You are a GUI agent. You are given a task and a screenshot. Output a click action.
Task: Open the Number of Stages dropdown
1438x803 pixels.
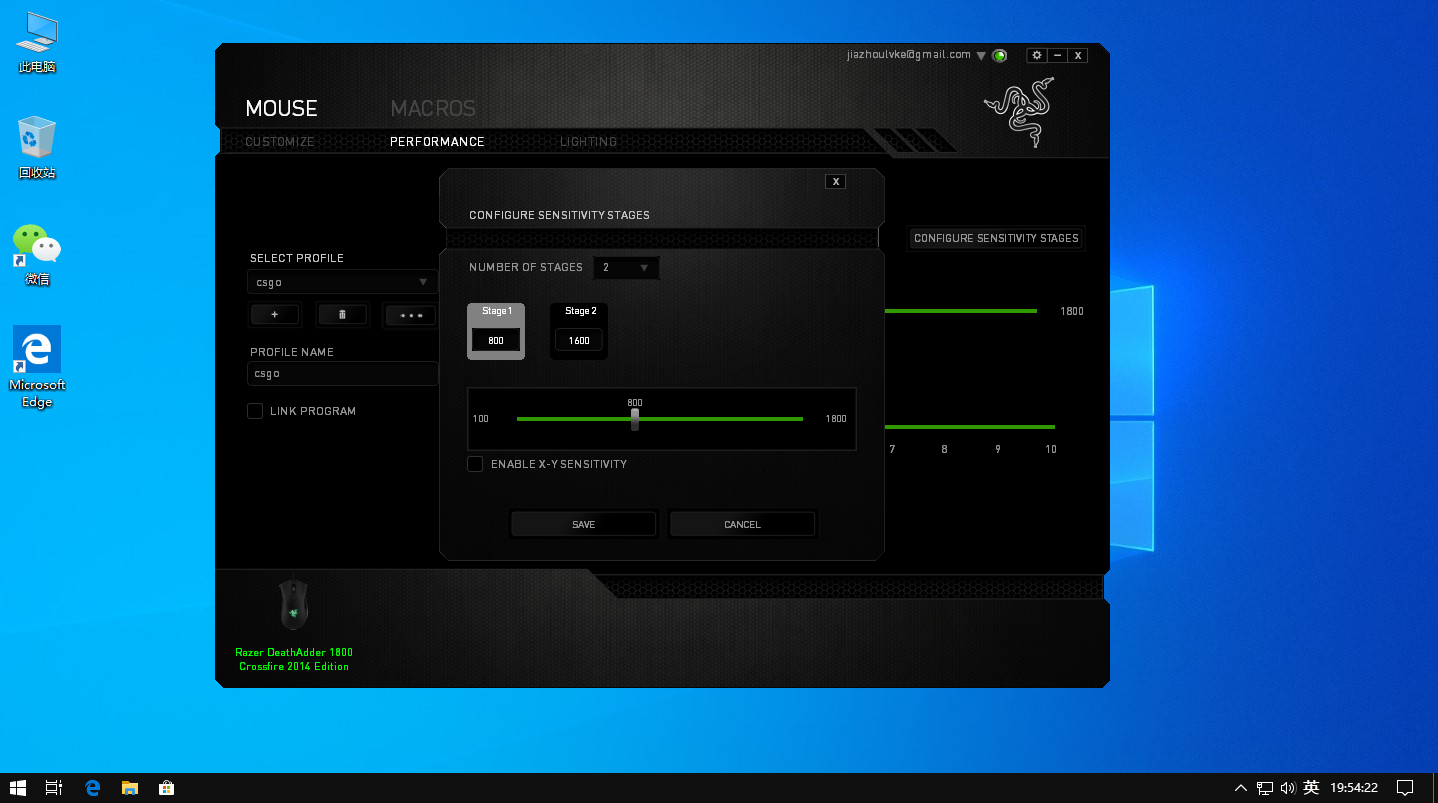click(x=626, y=267)
